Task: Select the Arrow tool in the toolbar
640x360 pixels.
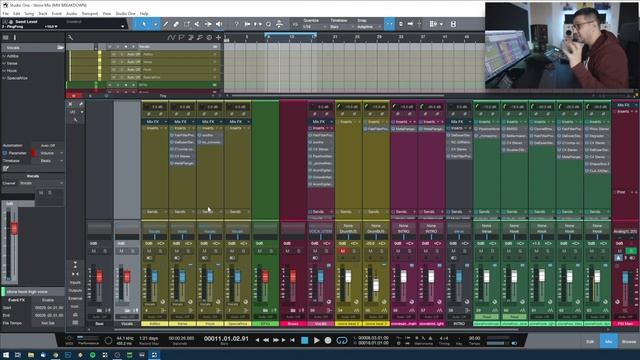Action: 144,24
